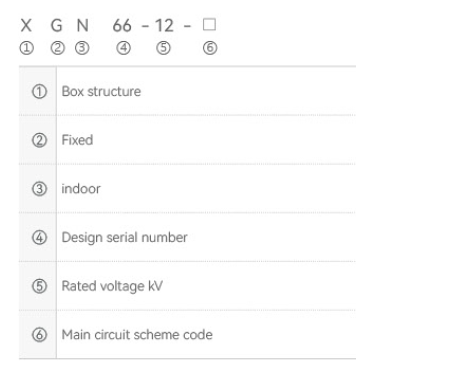Click Rated voltage kV text
This screenshot has height=370, width=462.
(112, 286)
